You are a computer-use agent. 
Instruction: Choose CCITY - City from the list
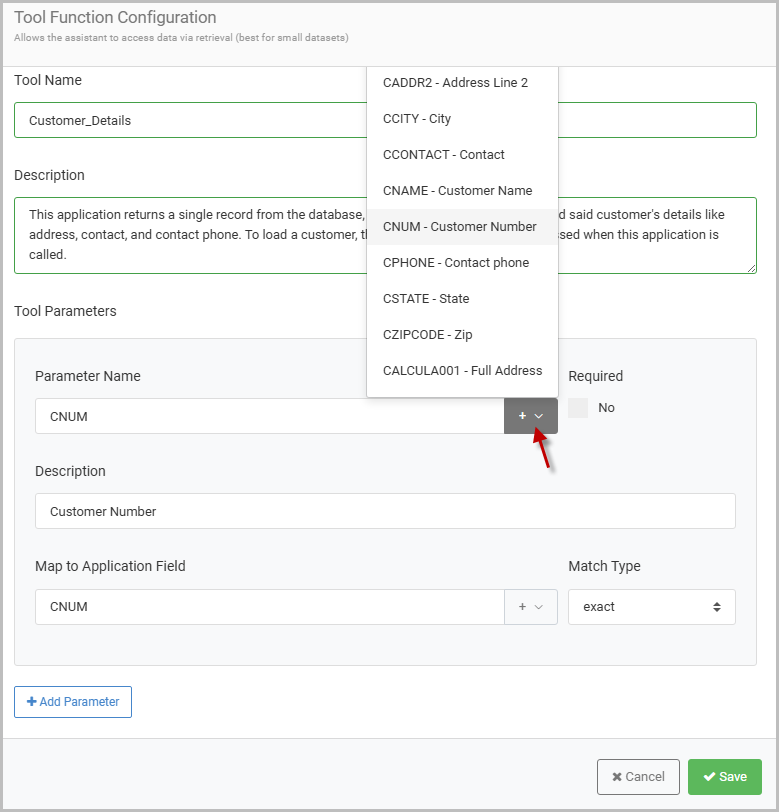(417, 119)
